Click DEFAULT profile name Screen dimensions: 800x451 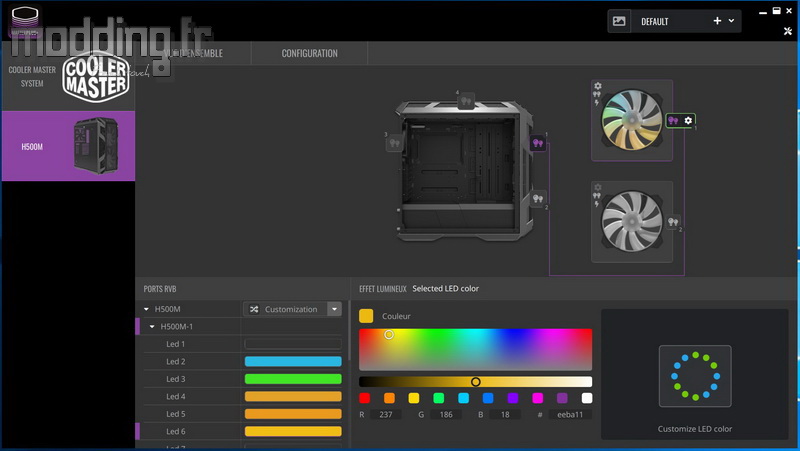pyautogui.click(x=655, y=21)
